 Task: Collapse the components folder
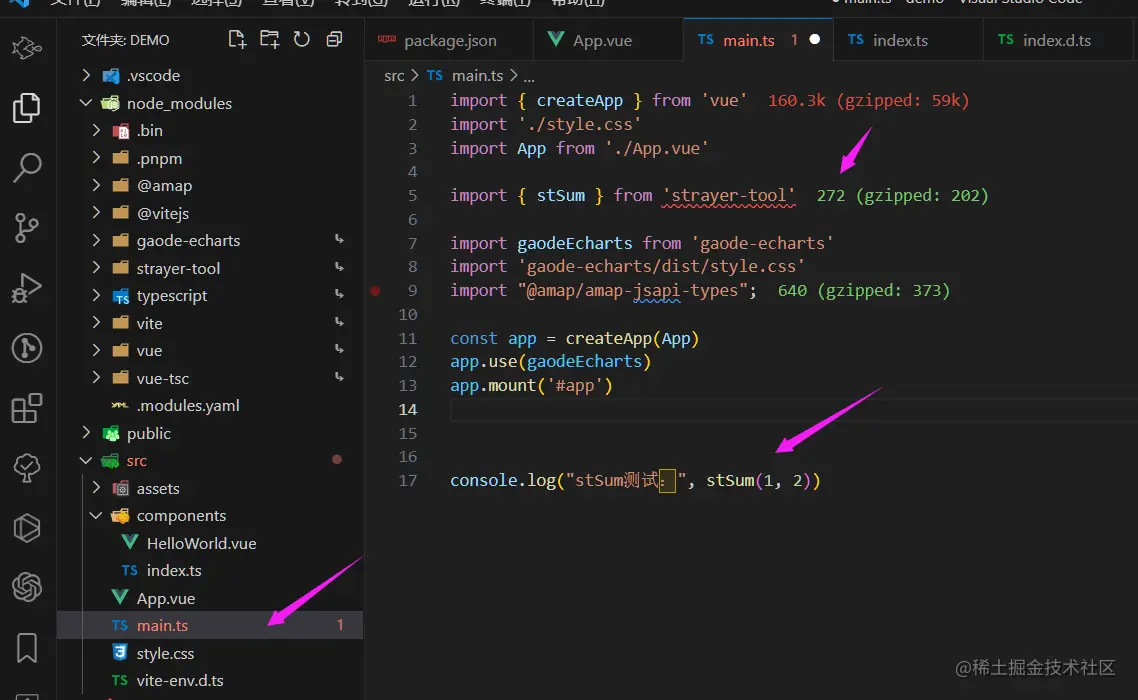tap(97, 516)
